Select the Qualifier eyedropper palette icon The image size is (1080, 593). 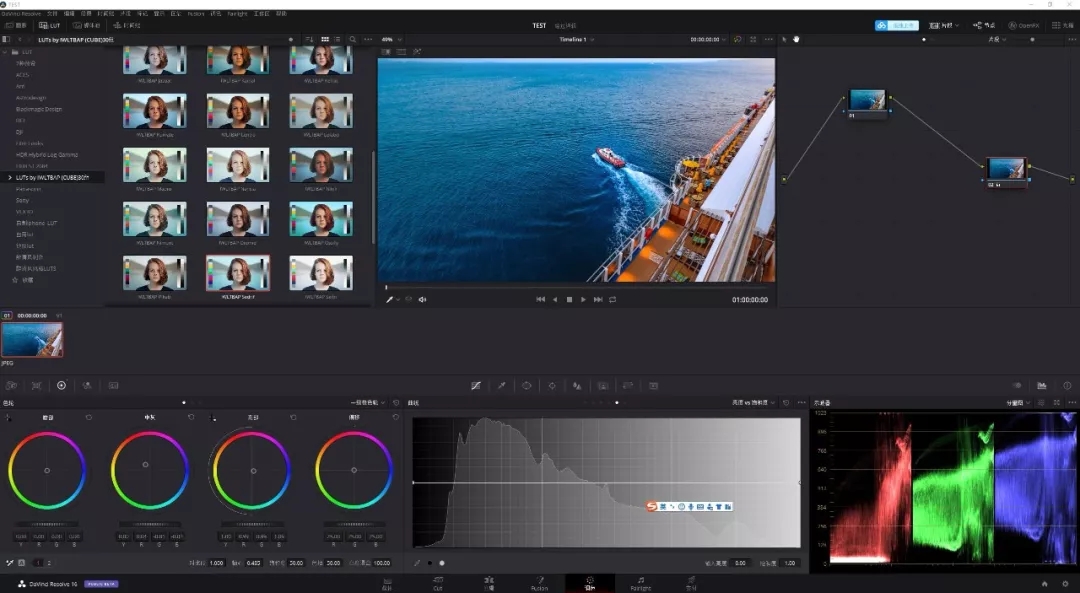tap(501, 386)
